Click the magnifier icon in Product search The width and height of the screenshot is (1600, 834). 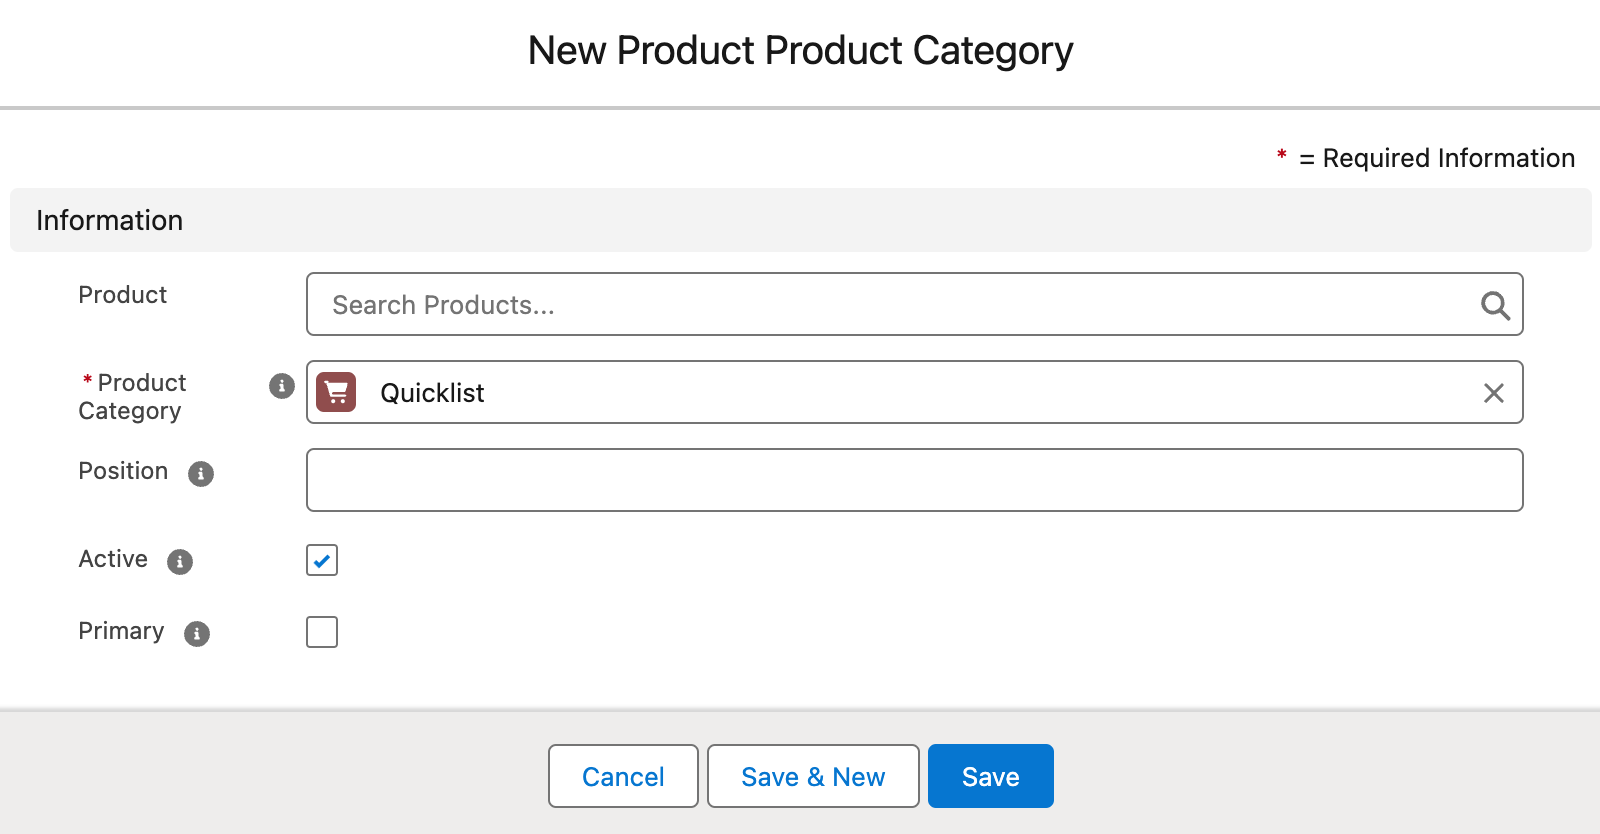tap(1495, 305)
